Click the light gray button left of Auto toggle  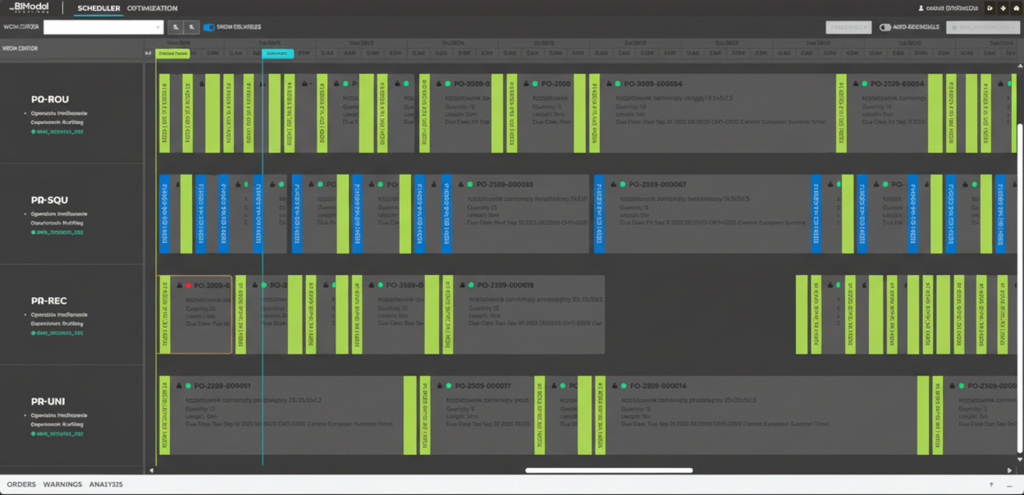[848, 27]
